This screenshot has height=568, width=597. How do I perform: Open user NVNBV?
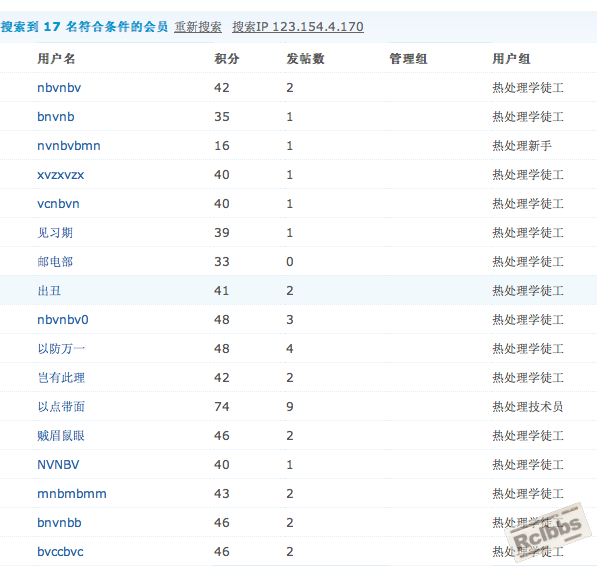pyautogui.click(x=58, y=464)
